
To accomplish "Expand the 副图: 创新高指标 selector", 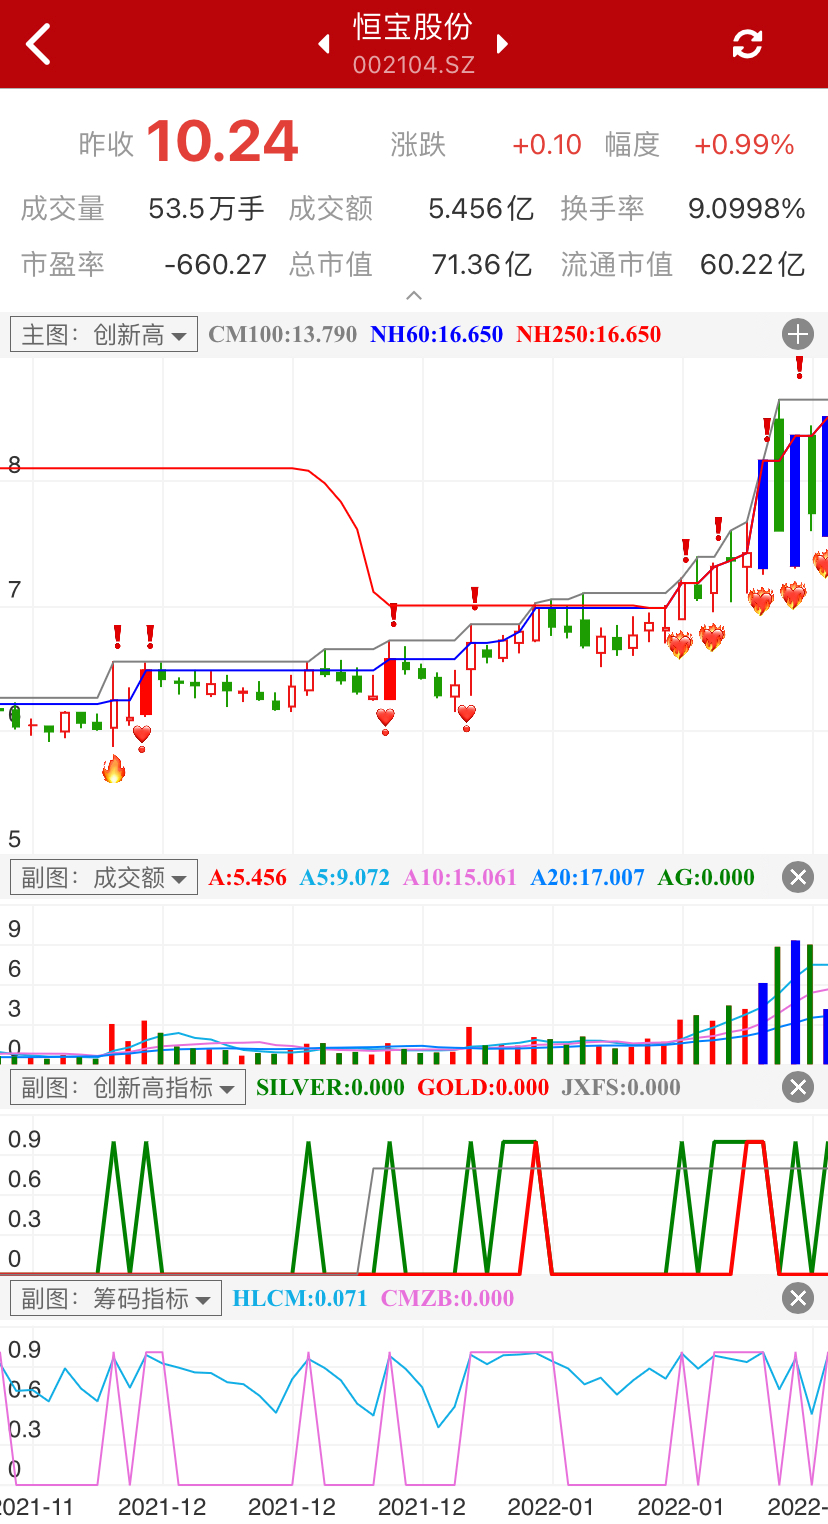I will pos(128,1087).
